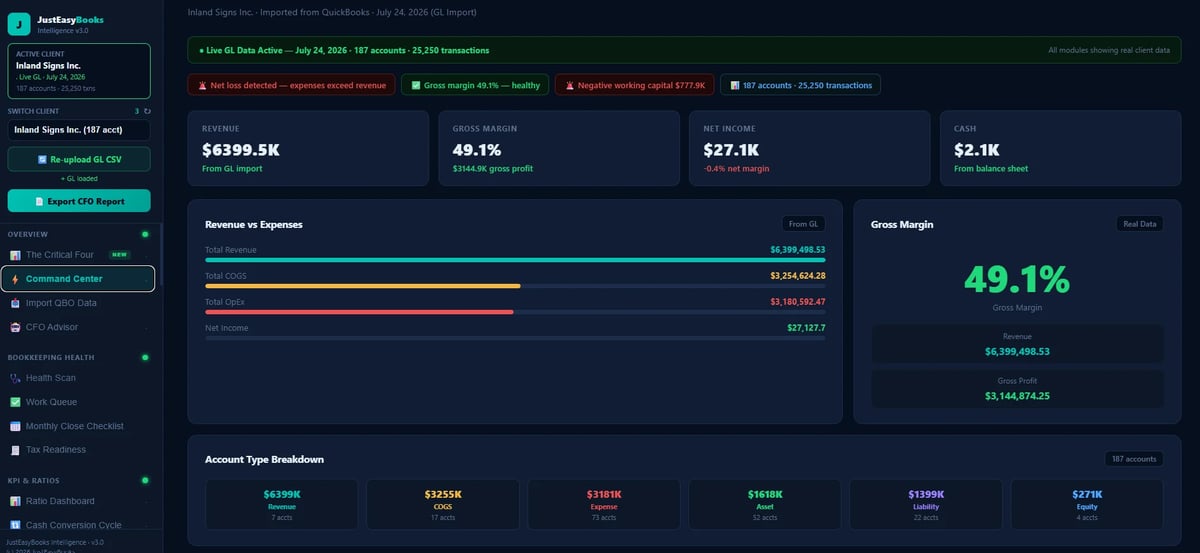The image size is (1200, 553).
Task: Select the $1399K Liability account type card
Action: [926, 504]
